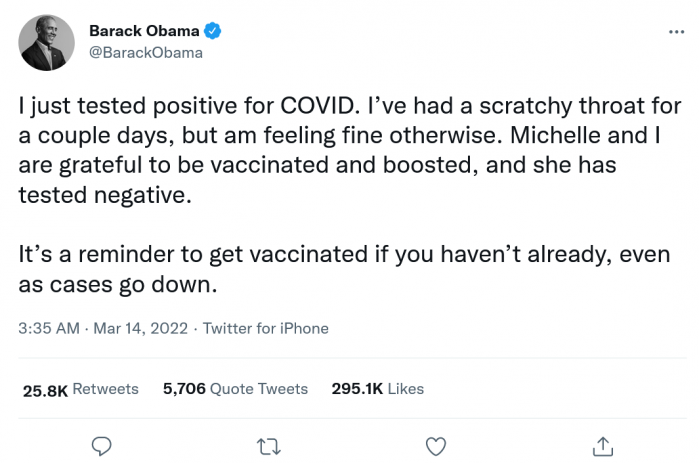
Task: Click the "tested negative" text
Action: (101, 195)
